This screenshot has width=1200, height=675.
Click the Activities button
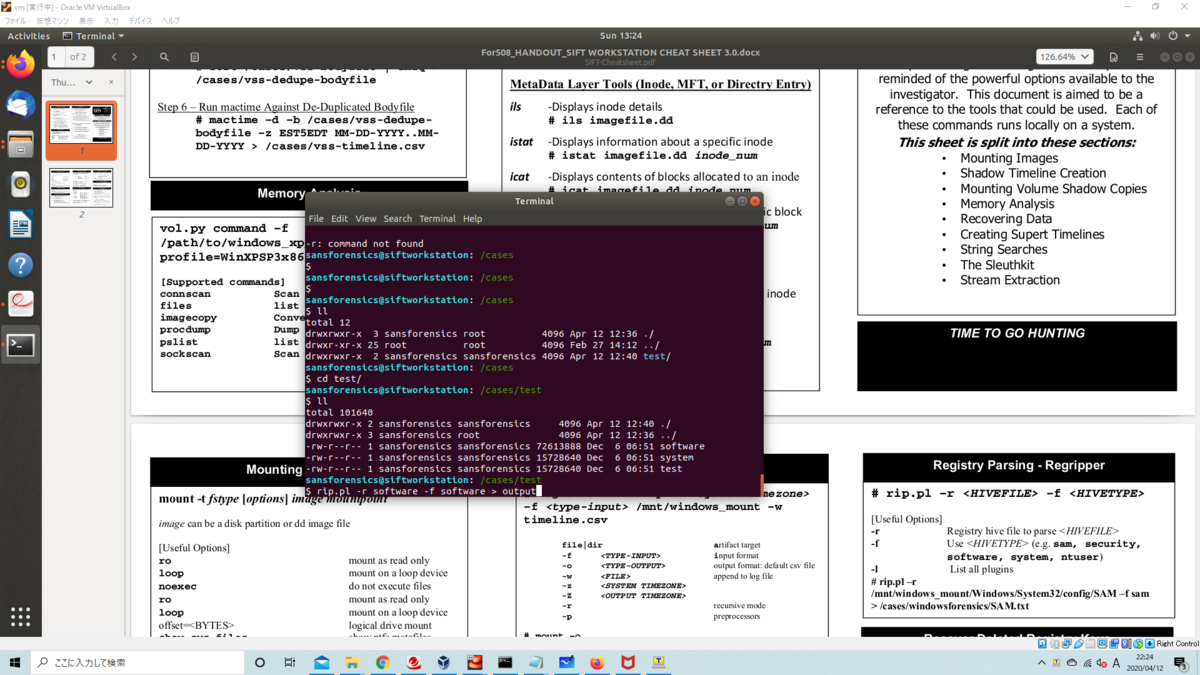(x=29, y=36)
